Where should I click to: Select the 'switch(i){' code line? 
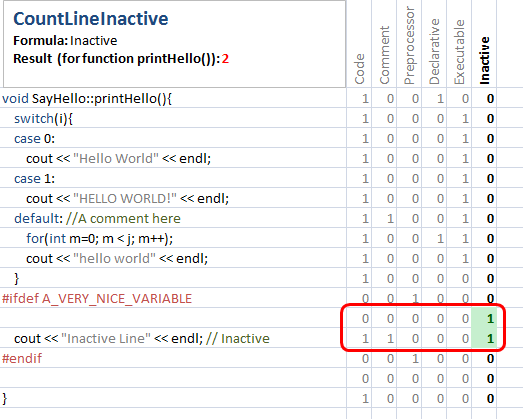[43, 119]
